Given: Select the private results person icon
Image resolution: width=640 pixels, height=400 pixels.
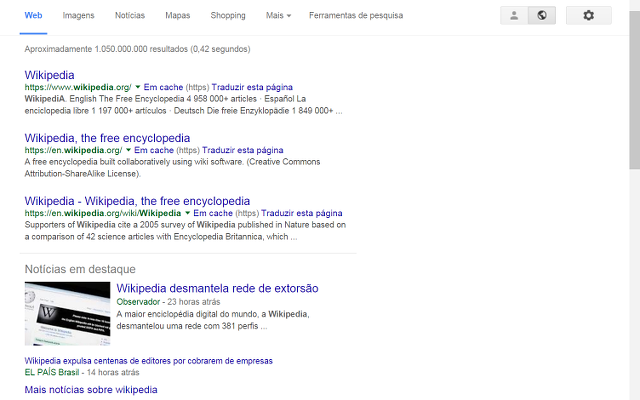Looking at the screenshot, I should coord(514,16).
